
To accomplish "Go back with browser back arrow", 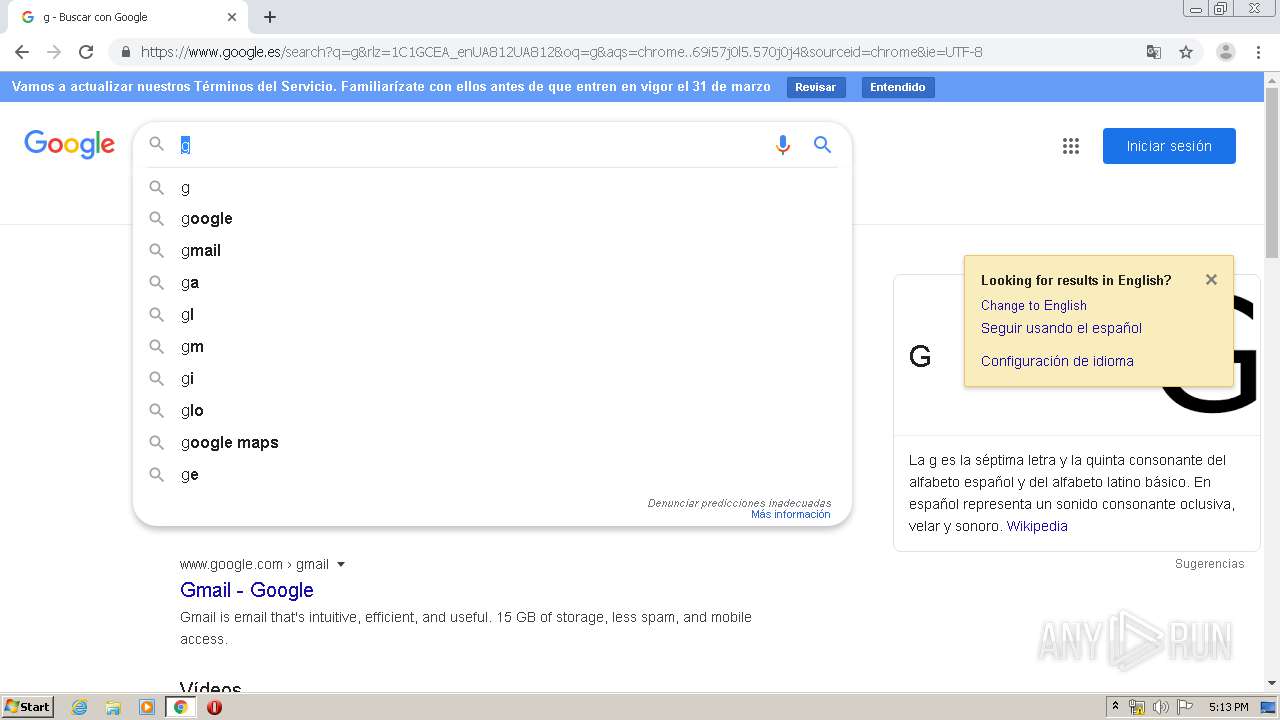I will pos(22,52).
